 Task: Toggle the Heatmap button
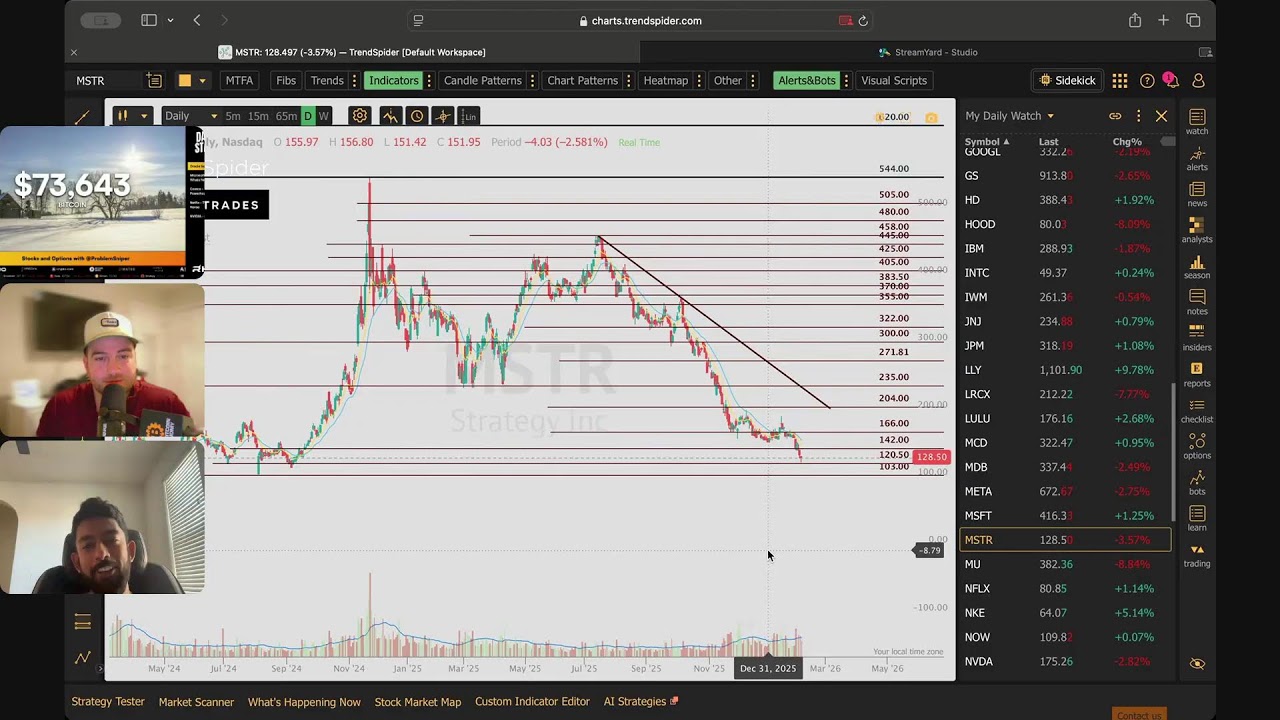[x=666, y=81]
